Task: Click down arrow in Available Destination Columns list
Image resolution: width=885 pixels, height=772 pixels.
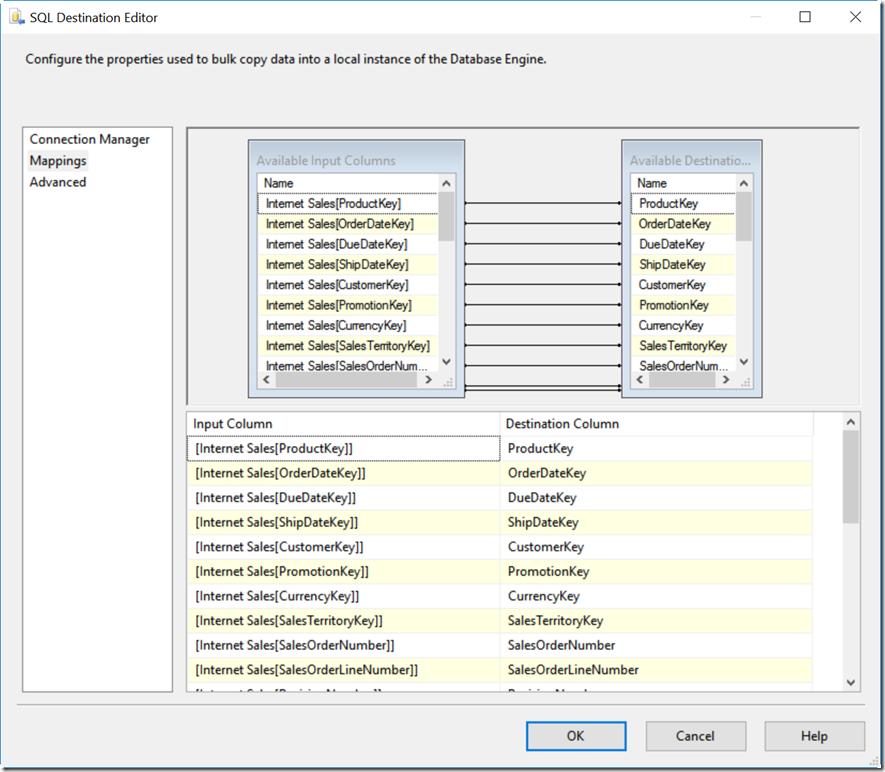Action: coord(744,362)
